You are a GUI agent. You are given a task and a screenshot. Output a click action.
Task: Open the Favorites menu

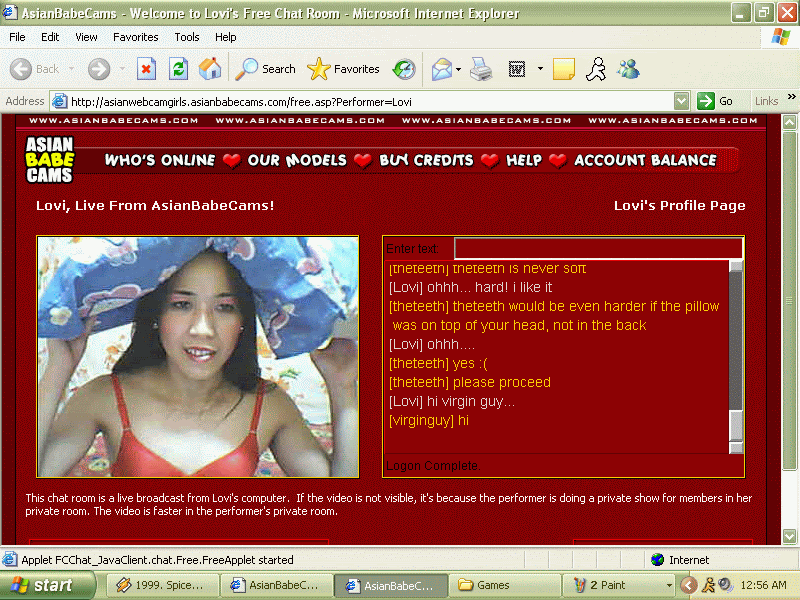135,37
